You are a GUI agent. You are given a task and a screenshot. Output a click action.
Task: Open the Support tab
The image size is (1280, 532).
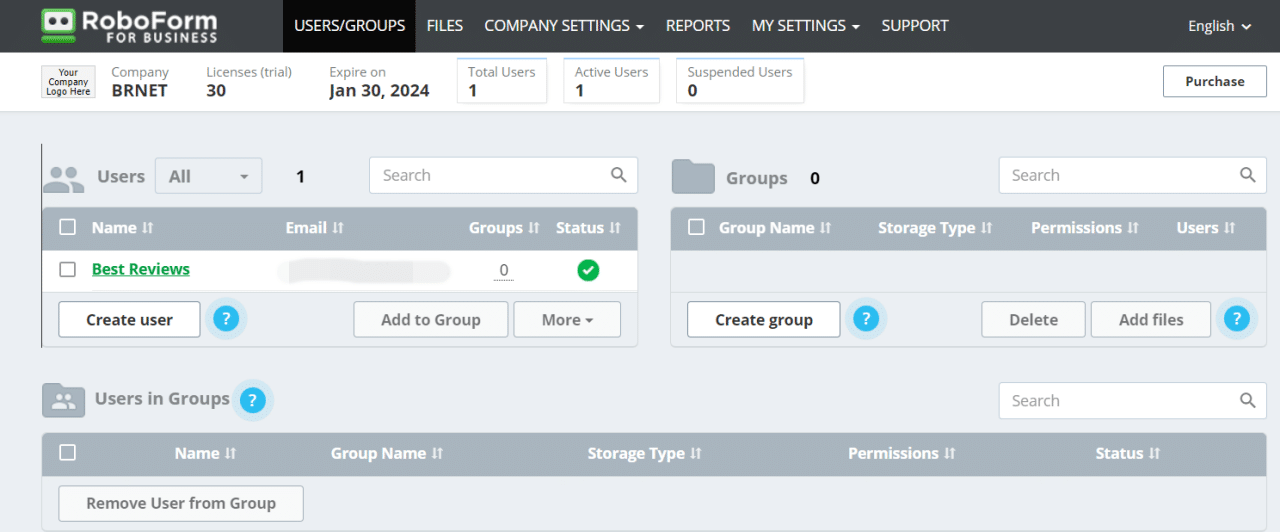click(x=915, y=26)
